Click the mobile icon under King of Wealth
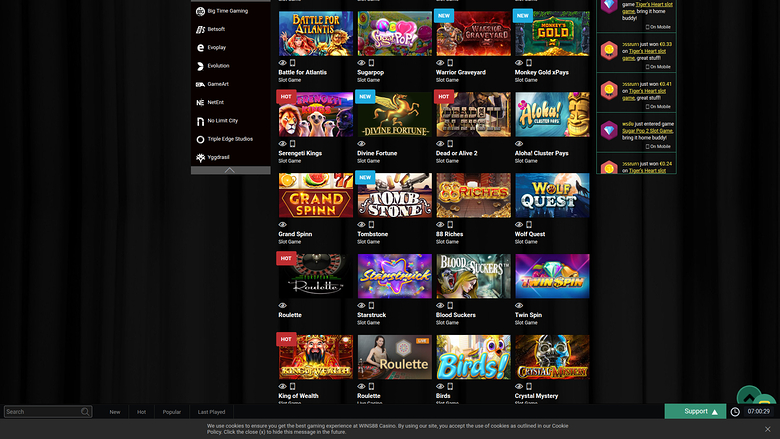Screen dimensions: 780x439 point(292,386)
